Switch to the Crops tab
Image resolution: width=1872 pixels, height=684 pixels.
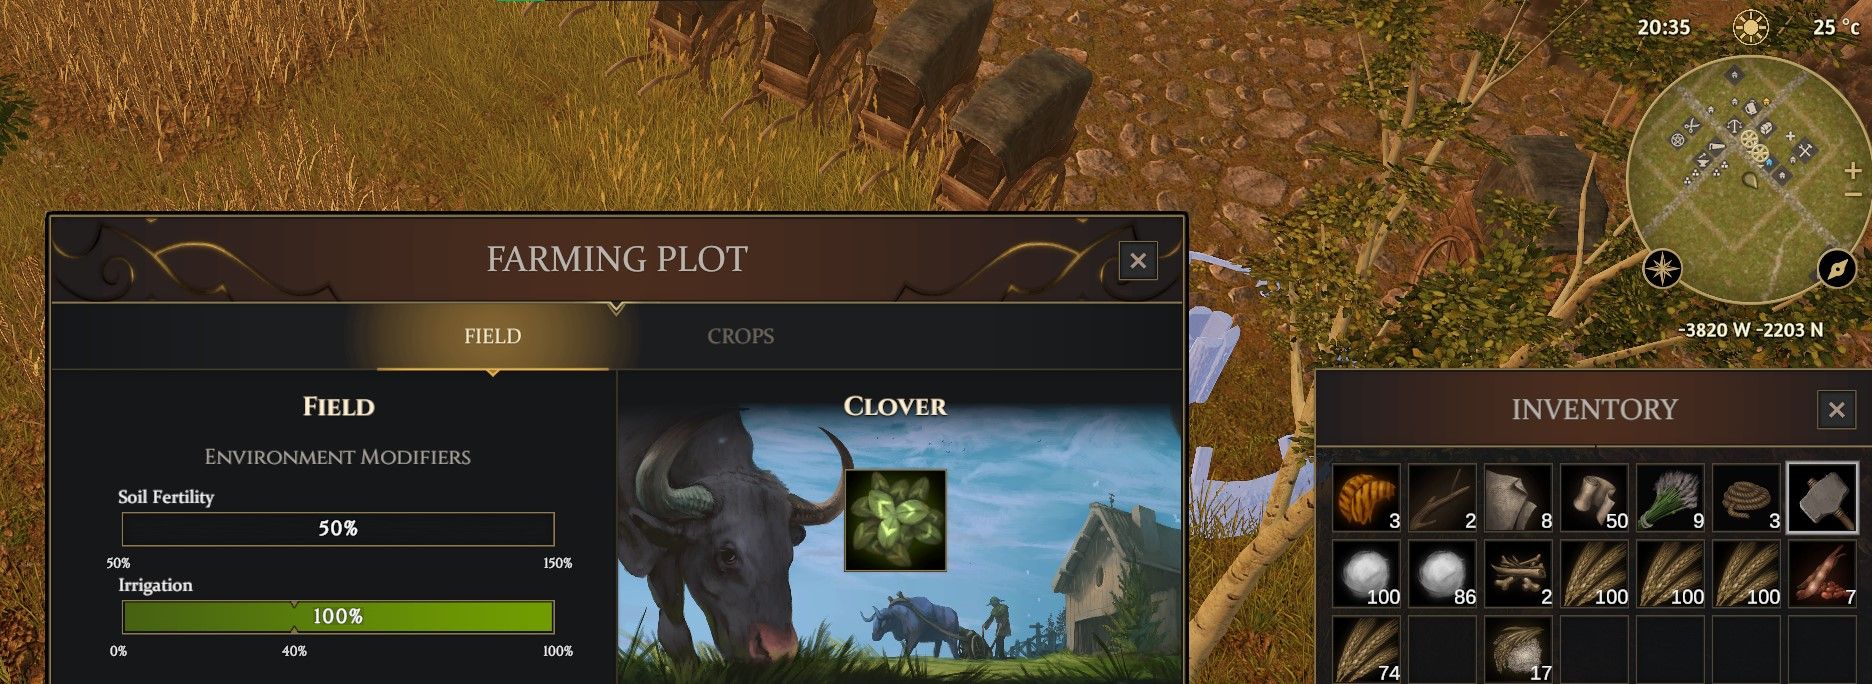pos(740,336)
